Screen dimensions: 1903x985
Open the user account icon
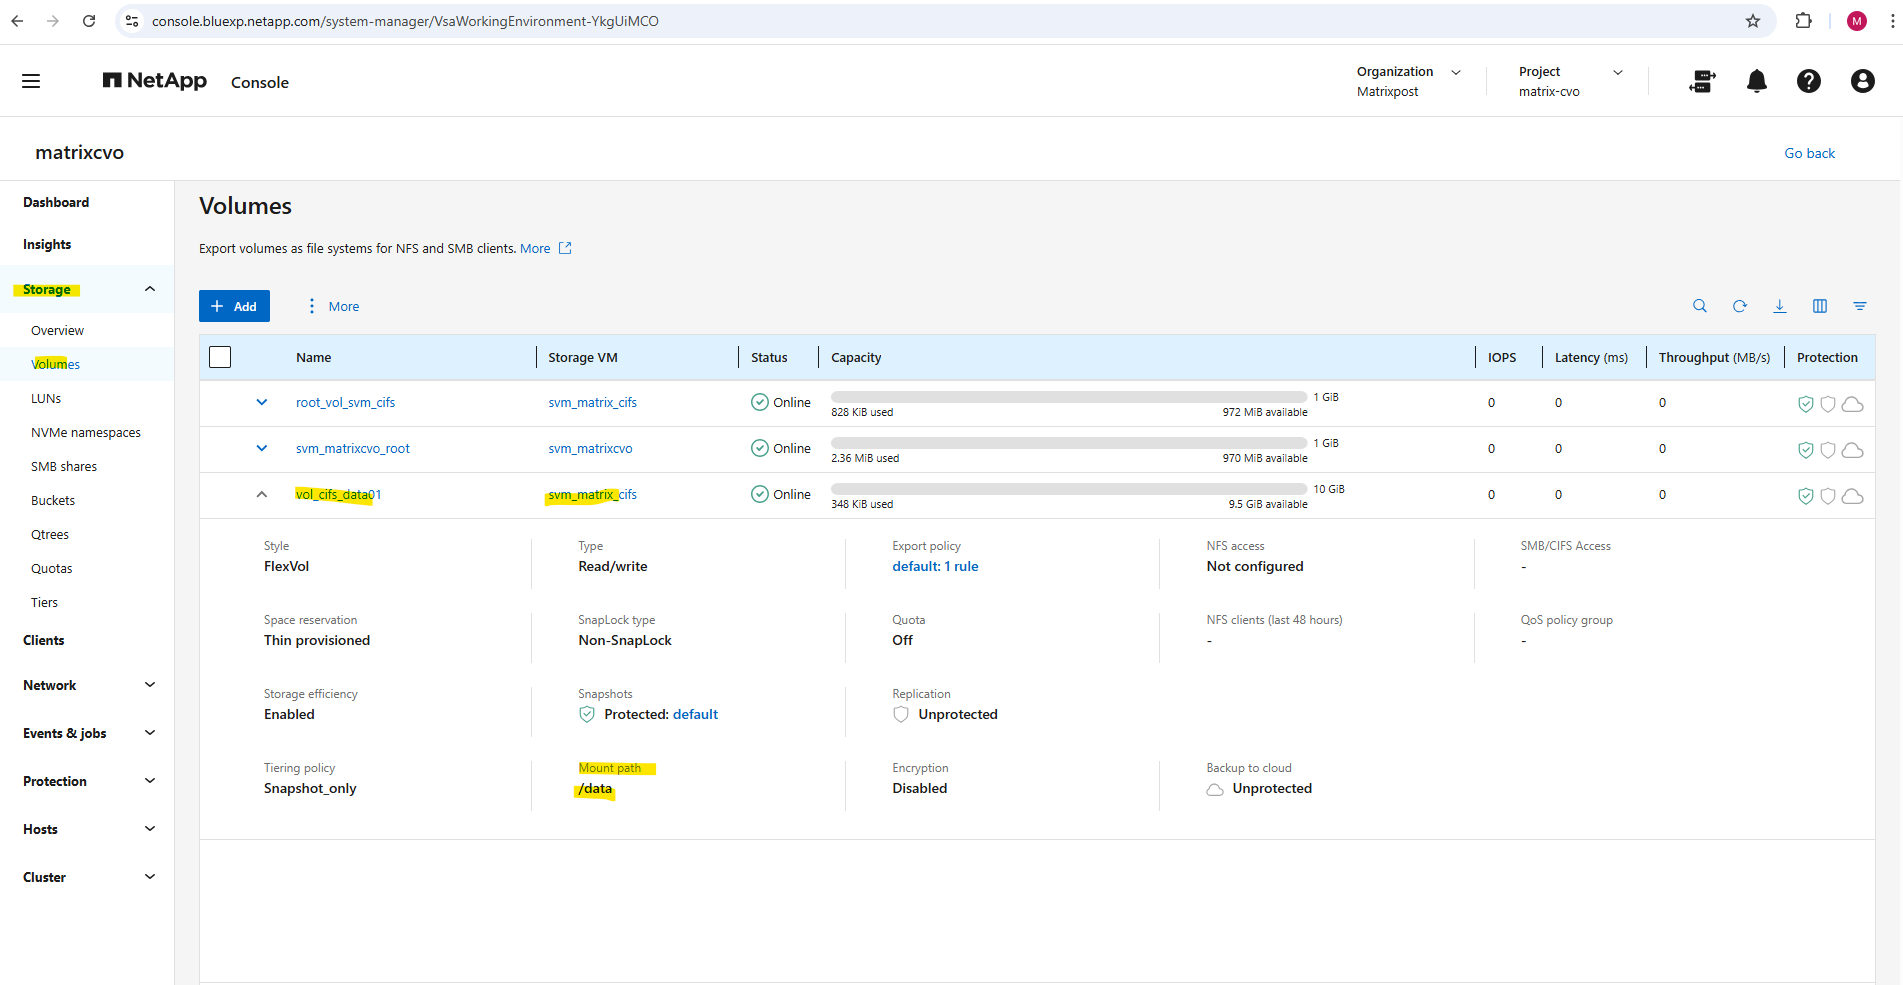[x=1861, y=81]
